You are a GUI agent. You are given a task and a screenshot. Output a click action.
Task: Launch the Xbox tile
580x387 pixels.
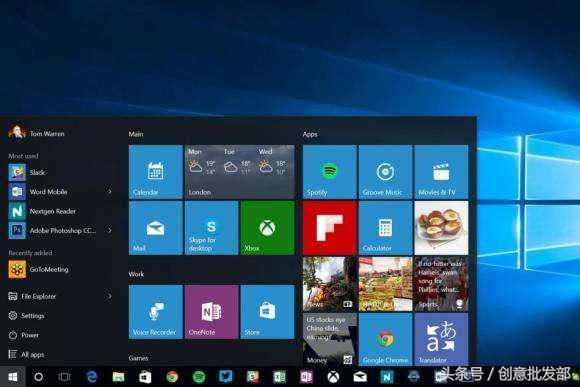(x=267, y=228)
